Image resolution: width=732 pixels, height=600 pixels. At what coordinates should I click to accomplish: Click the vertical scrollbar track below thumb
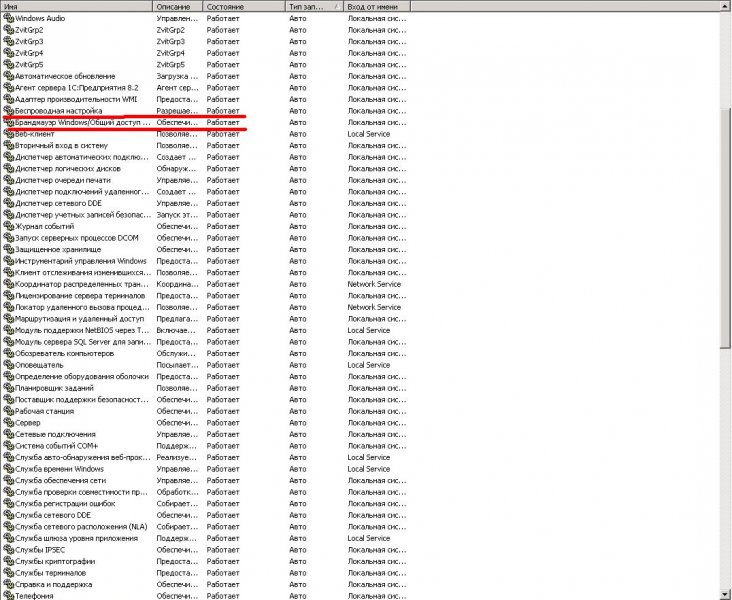[725, 470]
